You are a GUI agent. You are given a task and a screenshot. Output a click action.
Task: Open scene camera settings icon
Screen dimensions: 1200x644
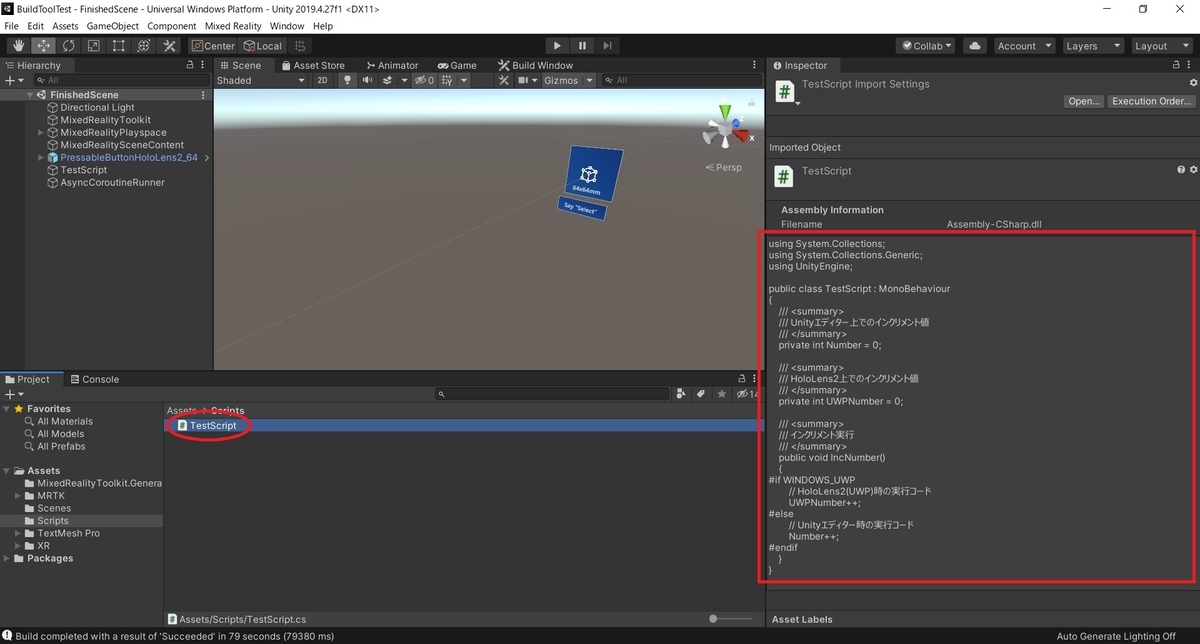[x=525, y=80]
